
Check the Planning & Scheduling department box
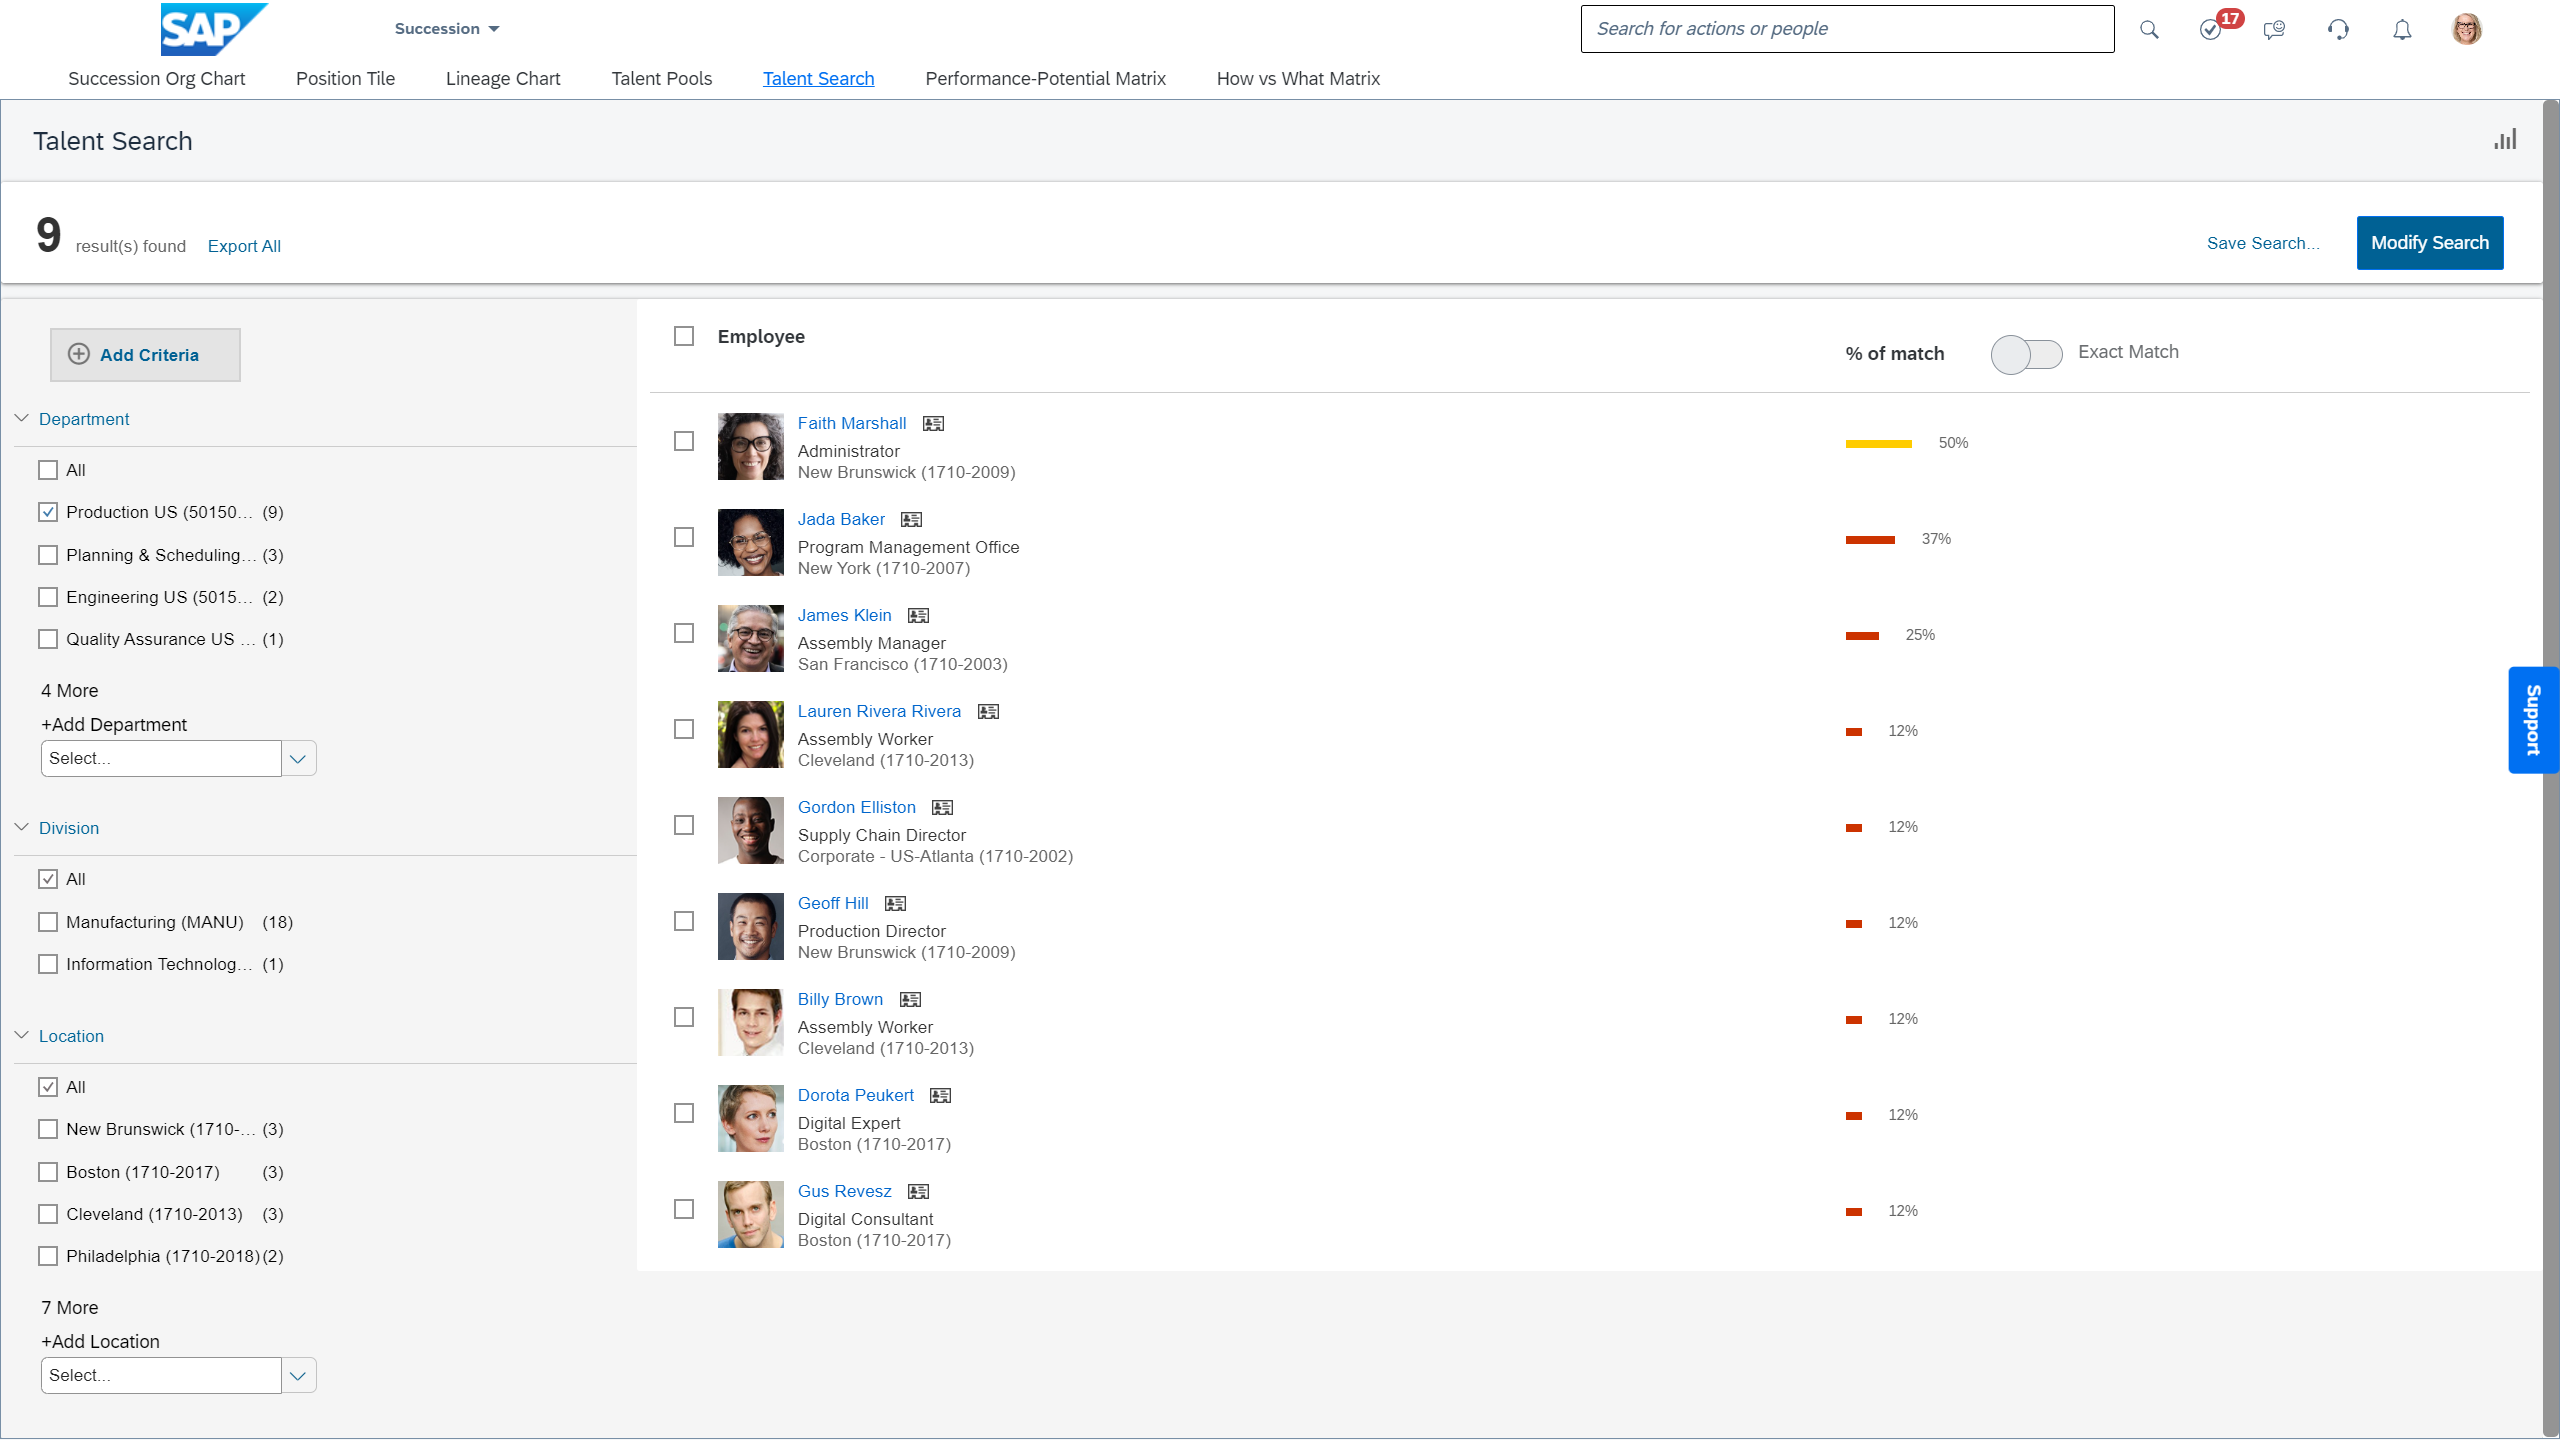(48, 555)
